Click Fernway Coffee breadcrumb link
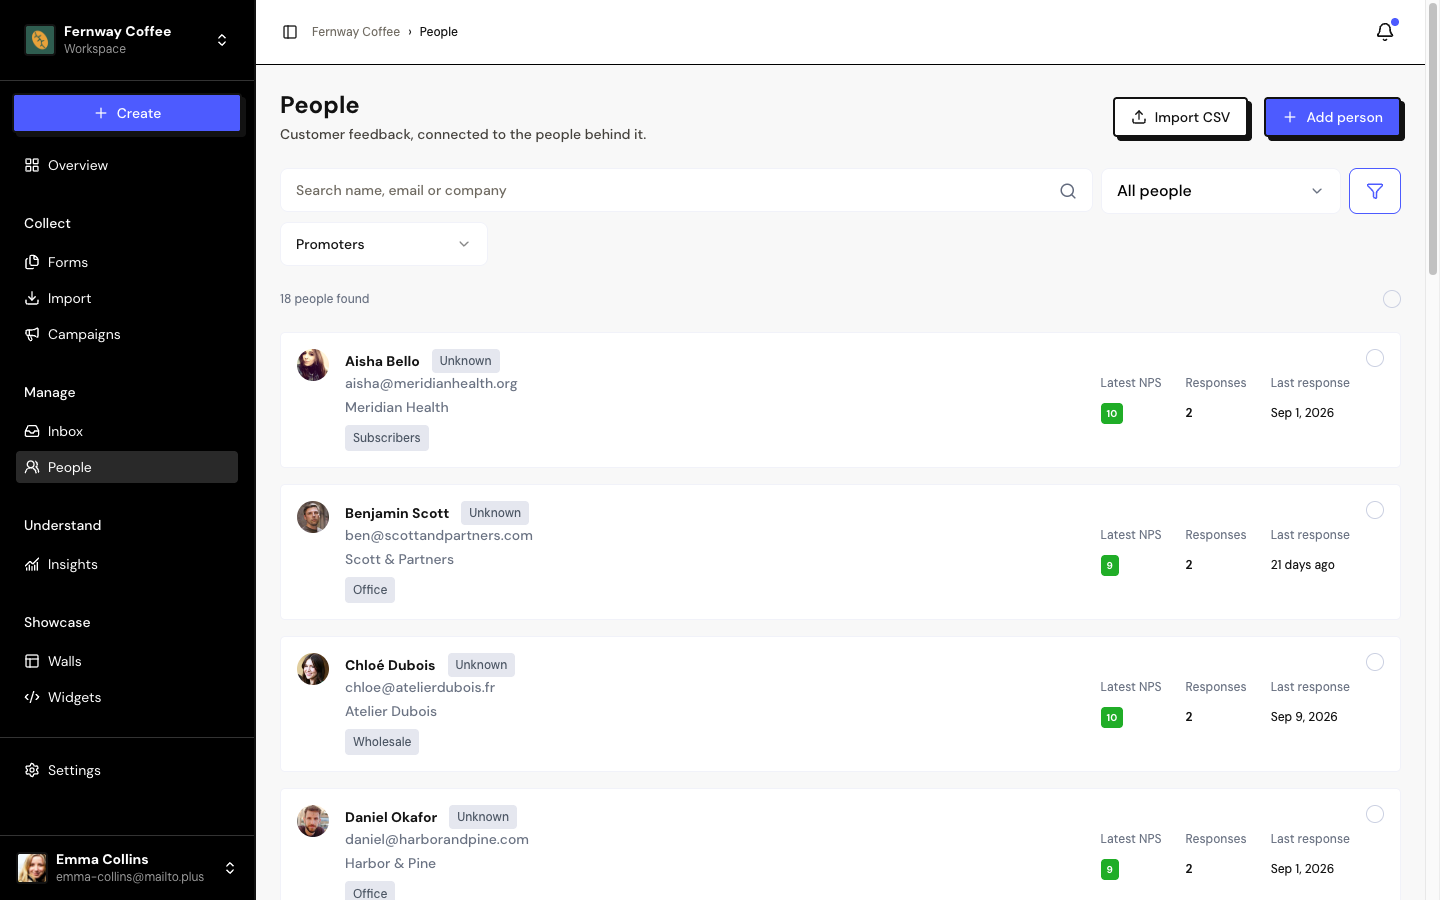The image size is (1440, 900). point(356,32)
